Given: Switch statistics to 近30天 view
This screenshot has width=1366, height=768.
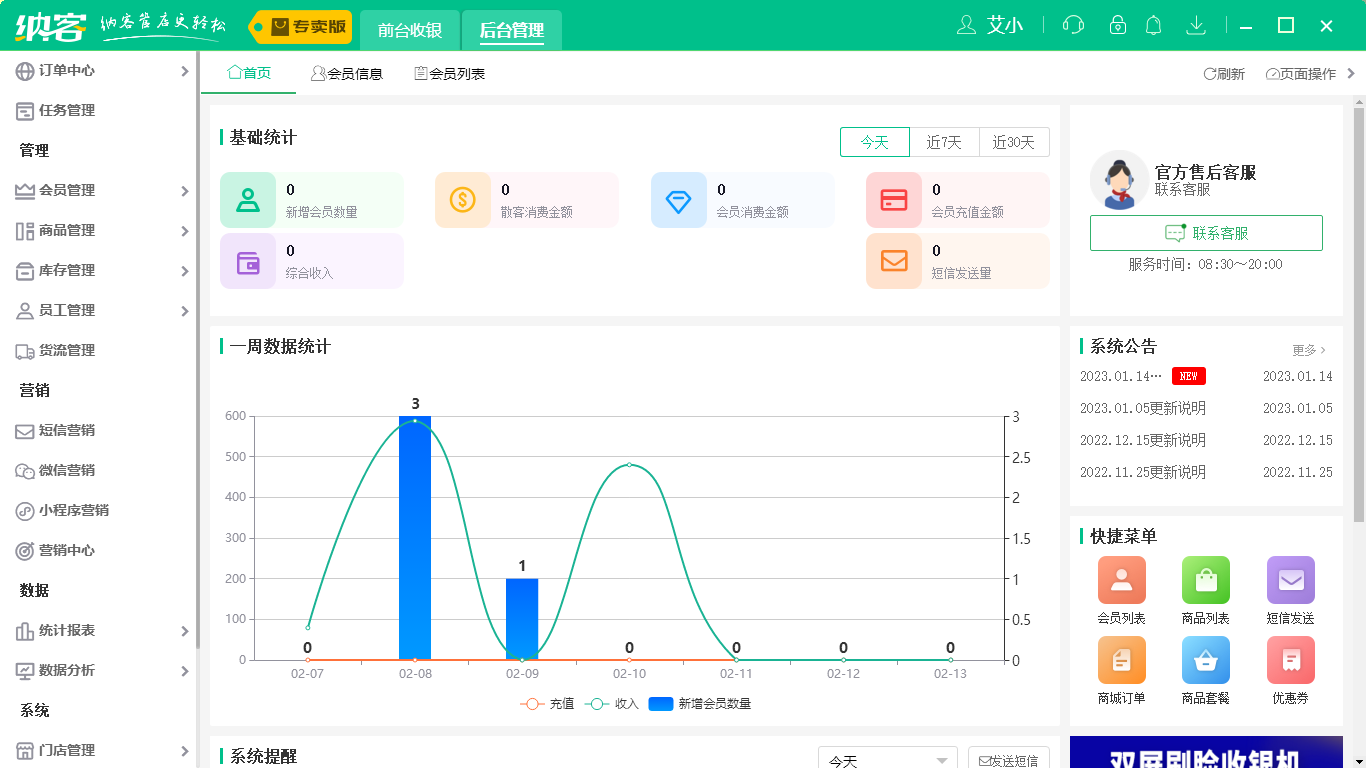Looking at the screenshot, I should pyautogui.click(x=1014, y=142).
